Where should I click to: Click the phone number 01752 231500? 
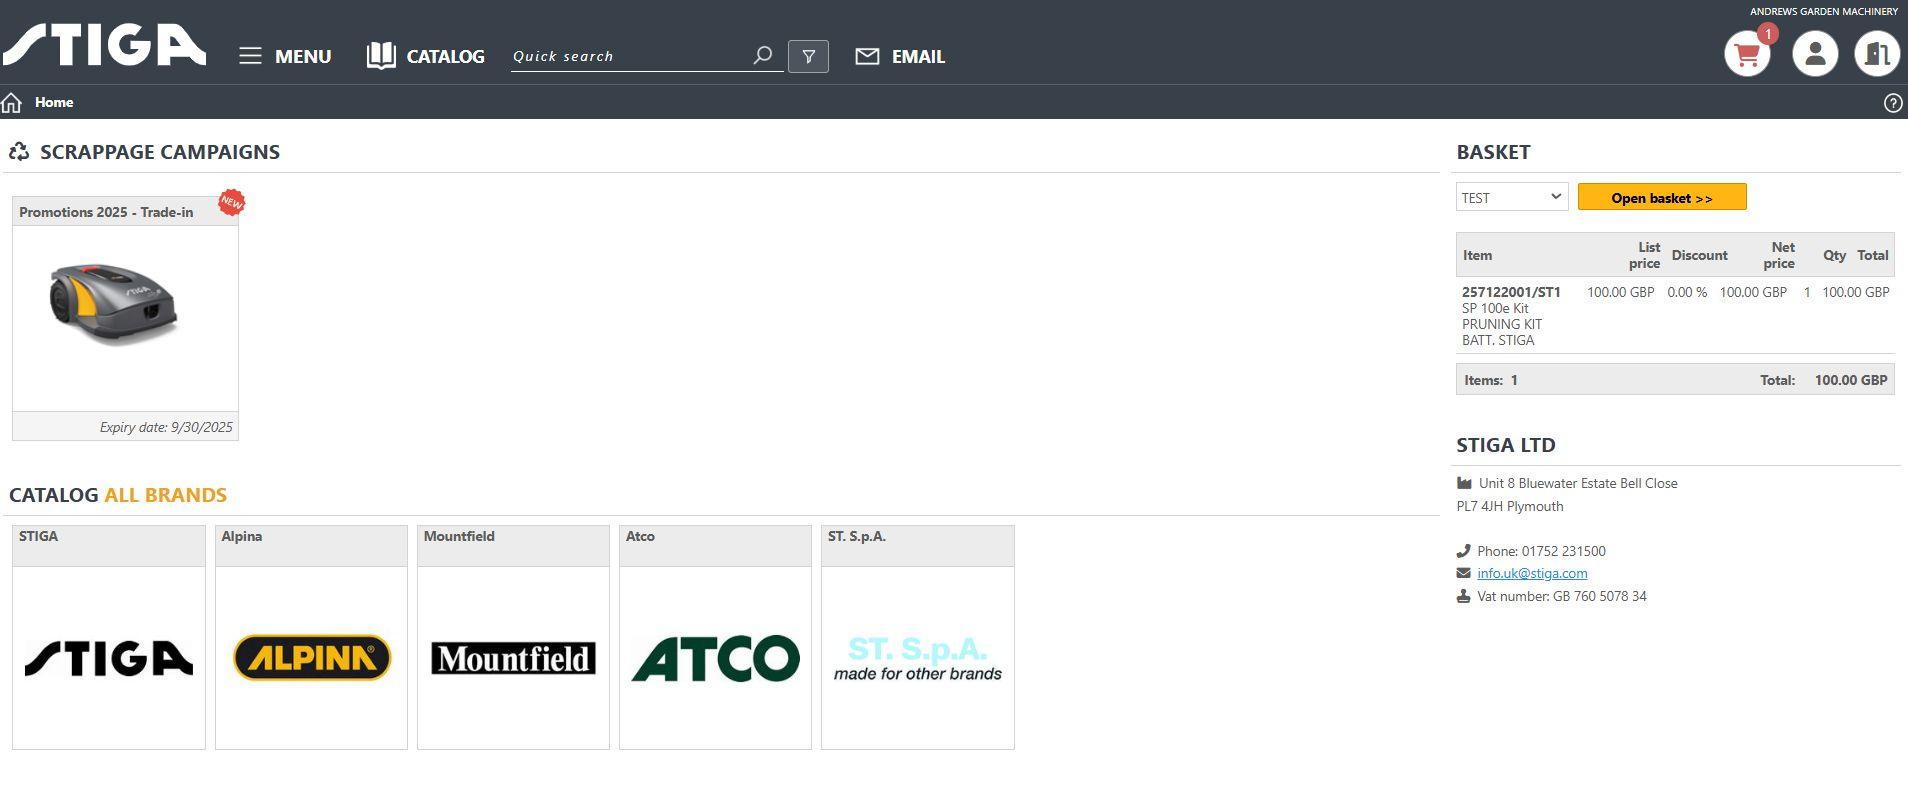tap(1563, 551)
